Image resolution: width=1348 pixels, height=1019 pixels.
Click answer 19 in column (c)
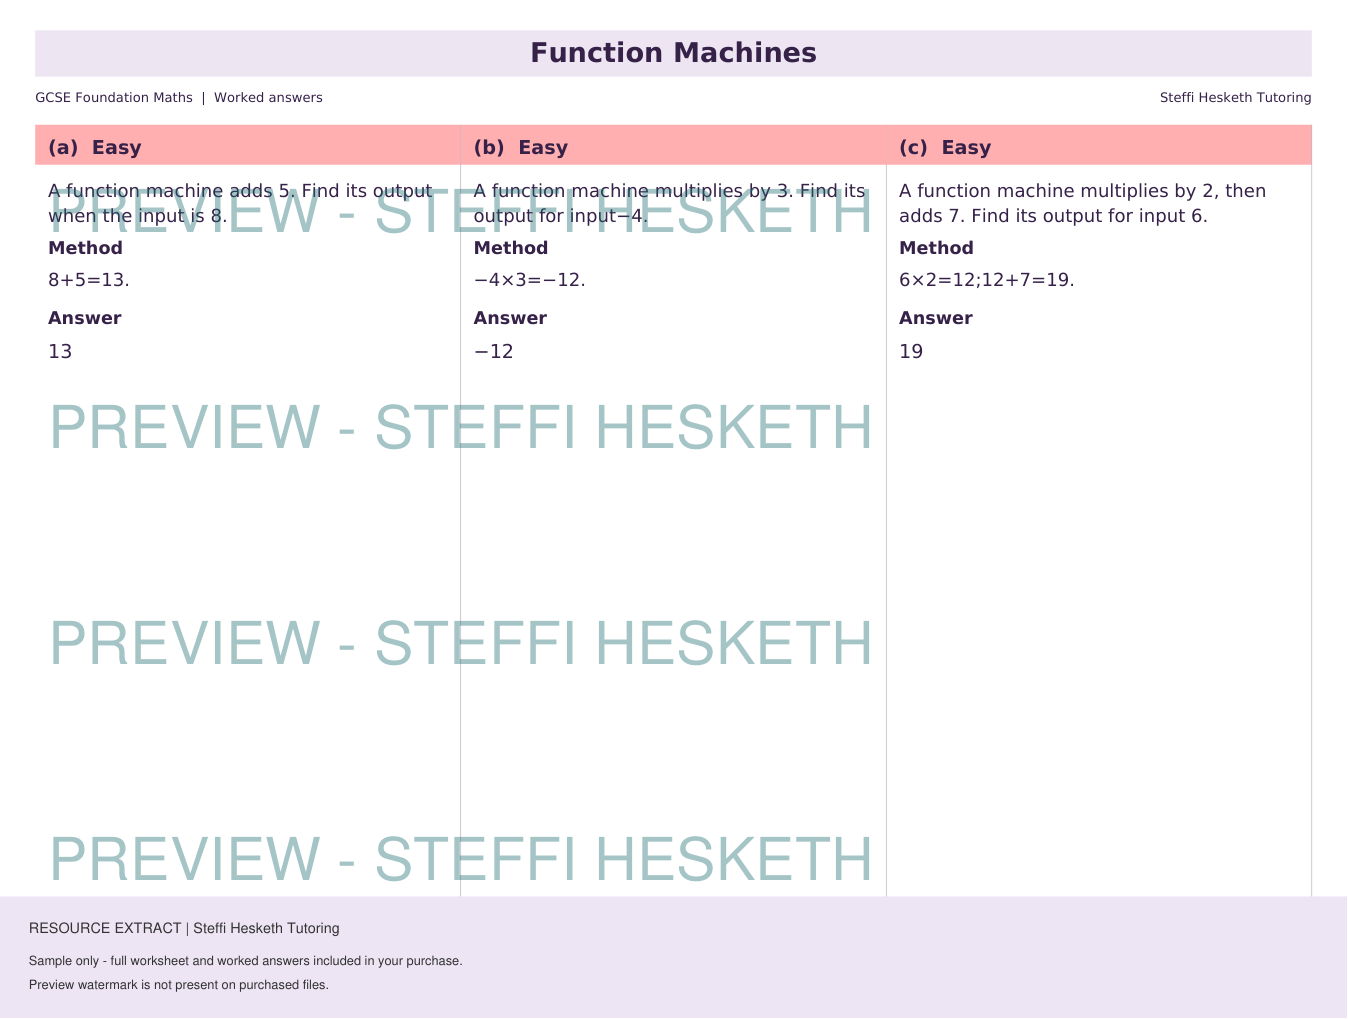click(x=911, y=351)
